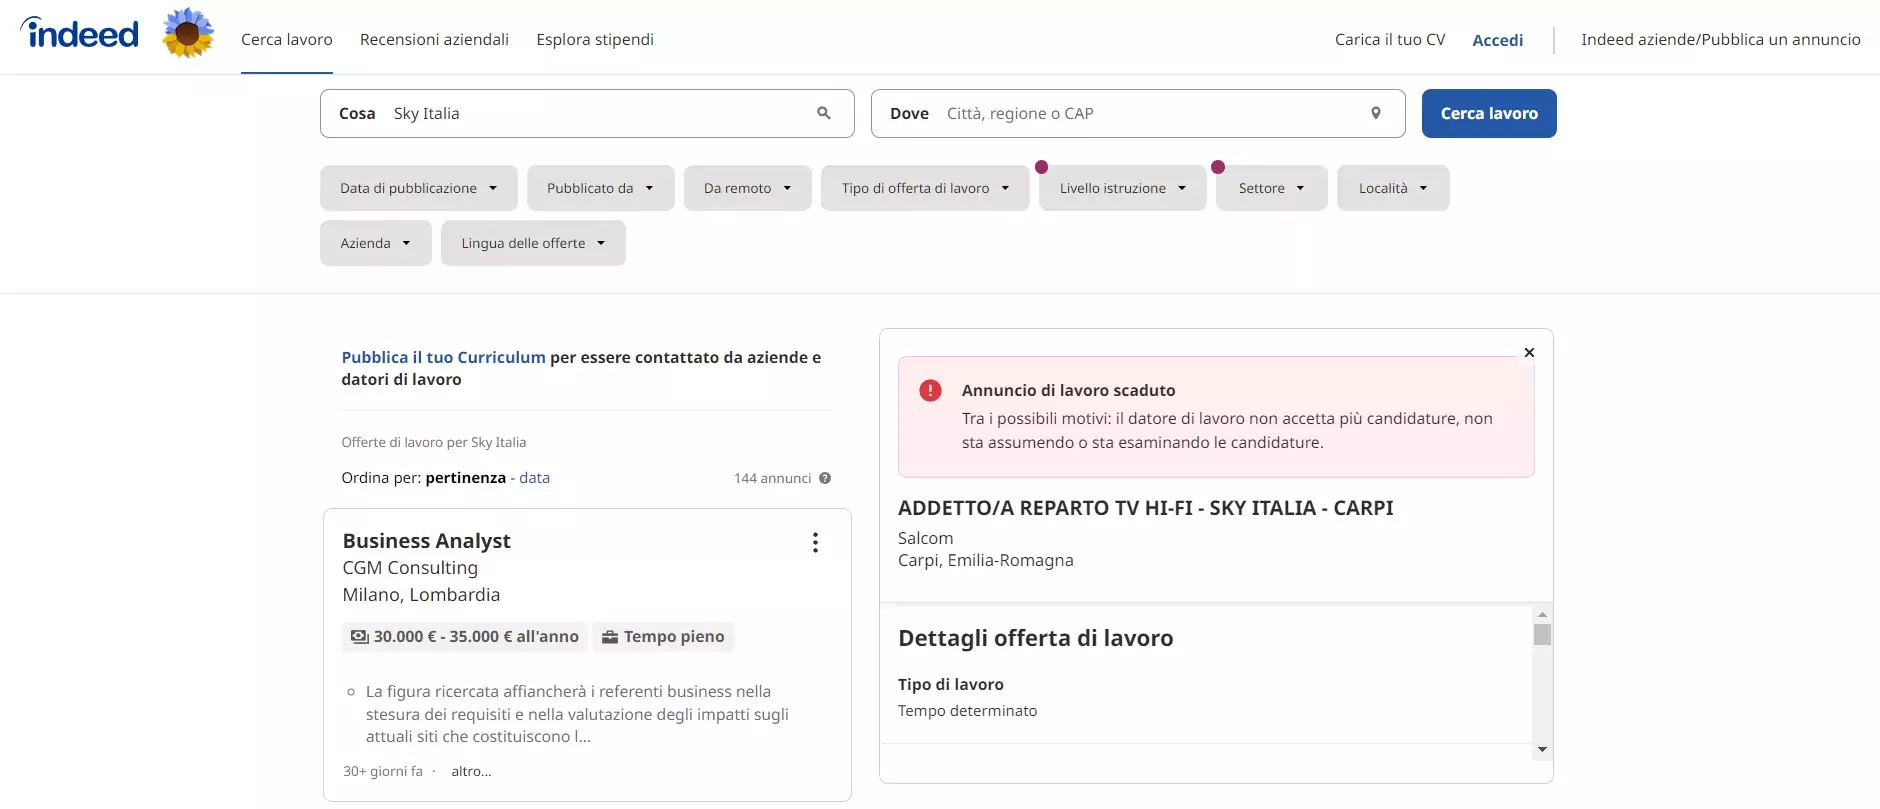Viewport: 1880px width, 809px height.
Task: Expand Lingua delle offerte filter
Action: [533, 243]
